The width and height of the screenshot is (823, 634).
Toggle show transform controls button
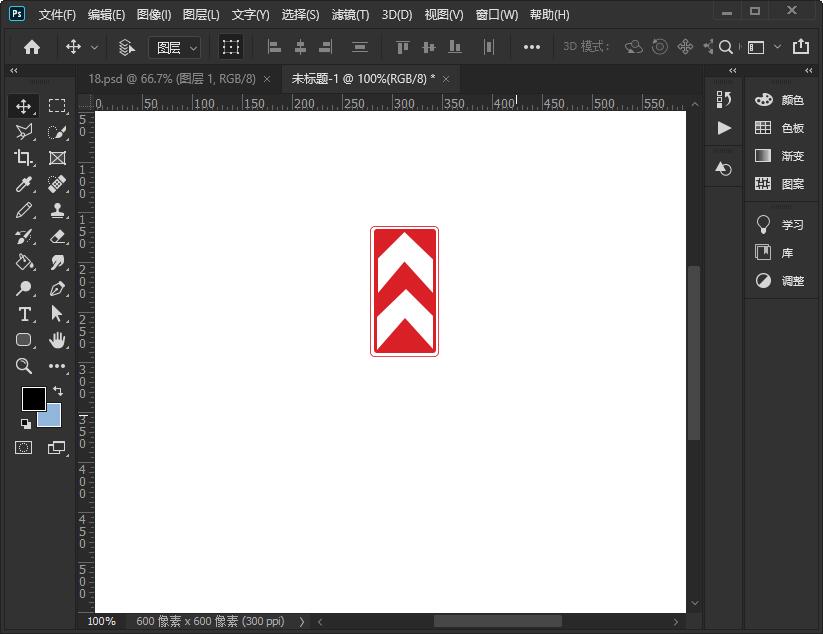coord(231,47)
